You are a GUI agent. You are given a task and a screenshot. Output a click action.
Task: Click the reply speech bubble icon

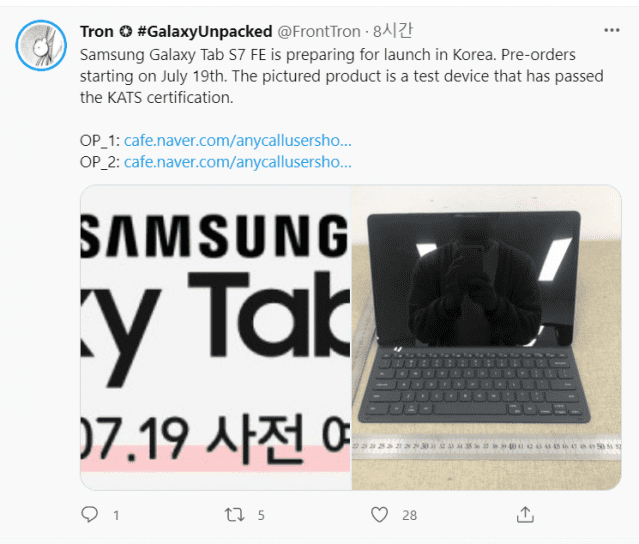coord(90,515)
